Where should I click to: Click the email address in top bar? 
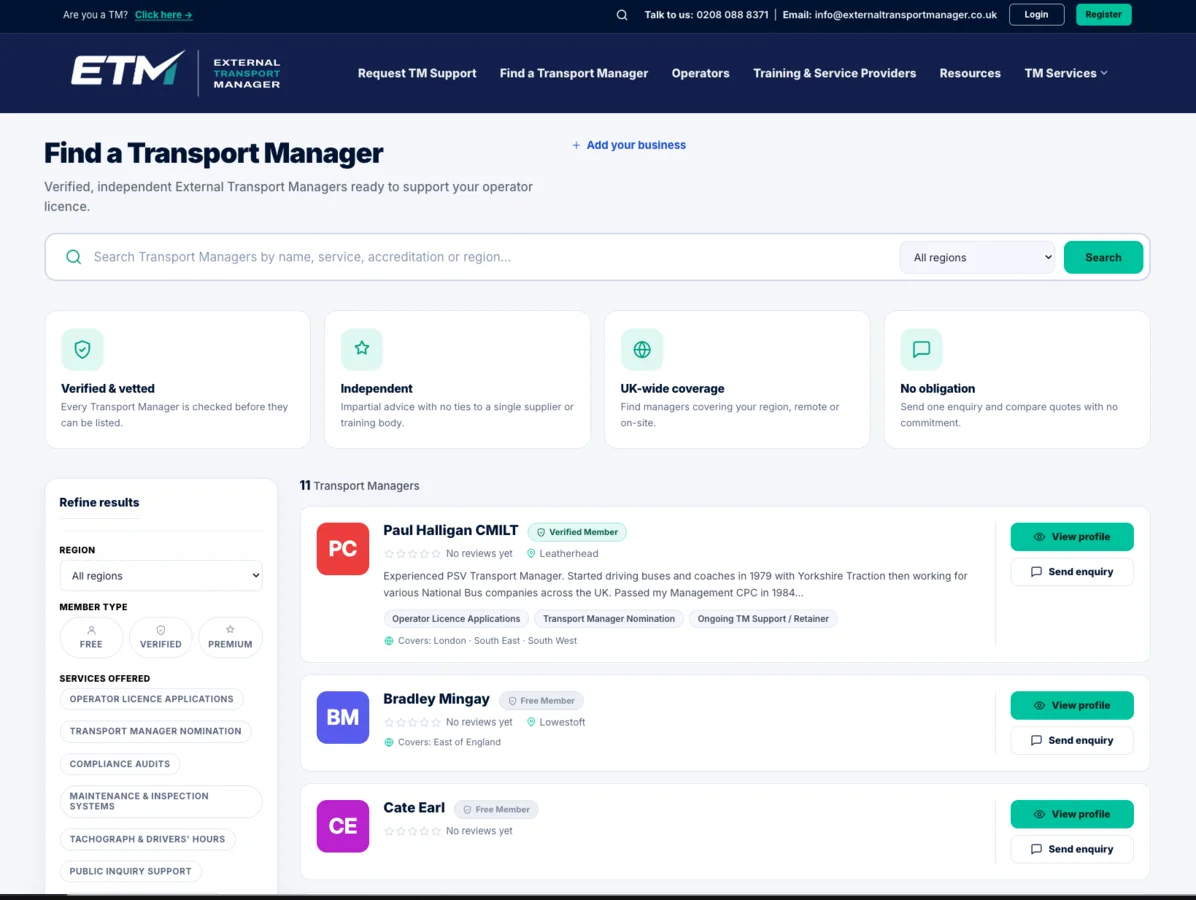pyautogui.click(x=905, y=14)
